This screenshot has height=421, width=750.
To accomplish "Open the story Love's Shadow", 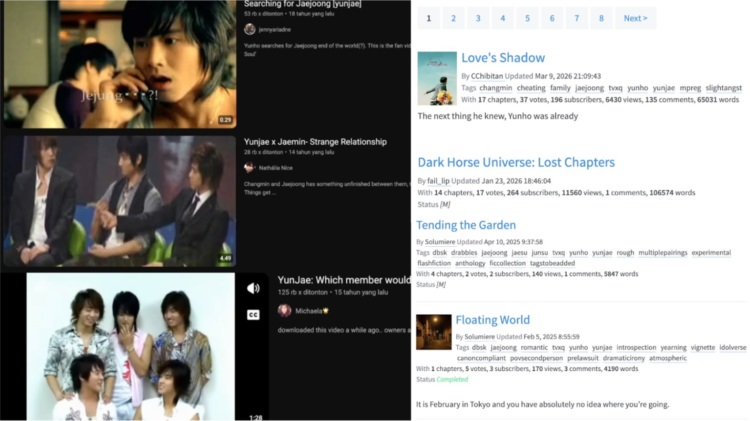I will (503, 57).
